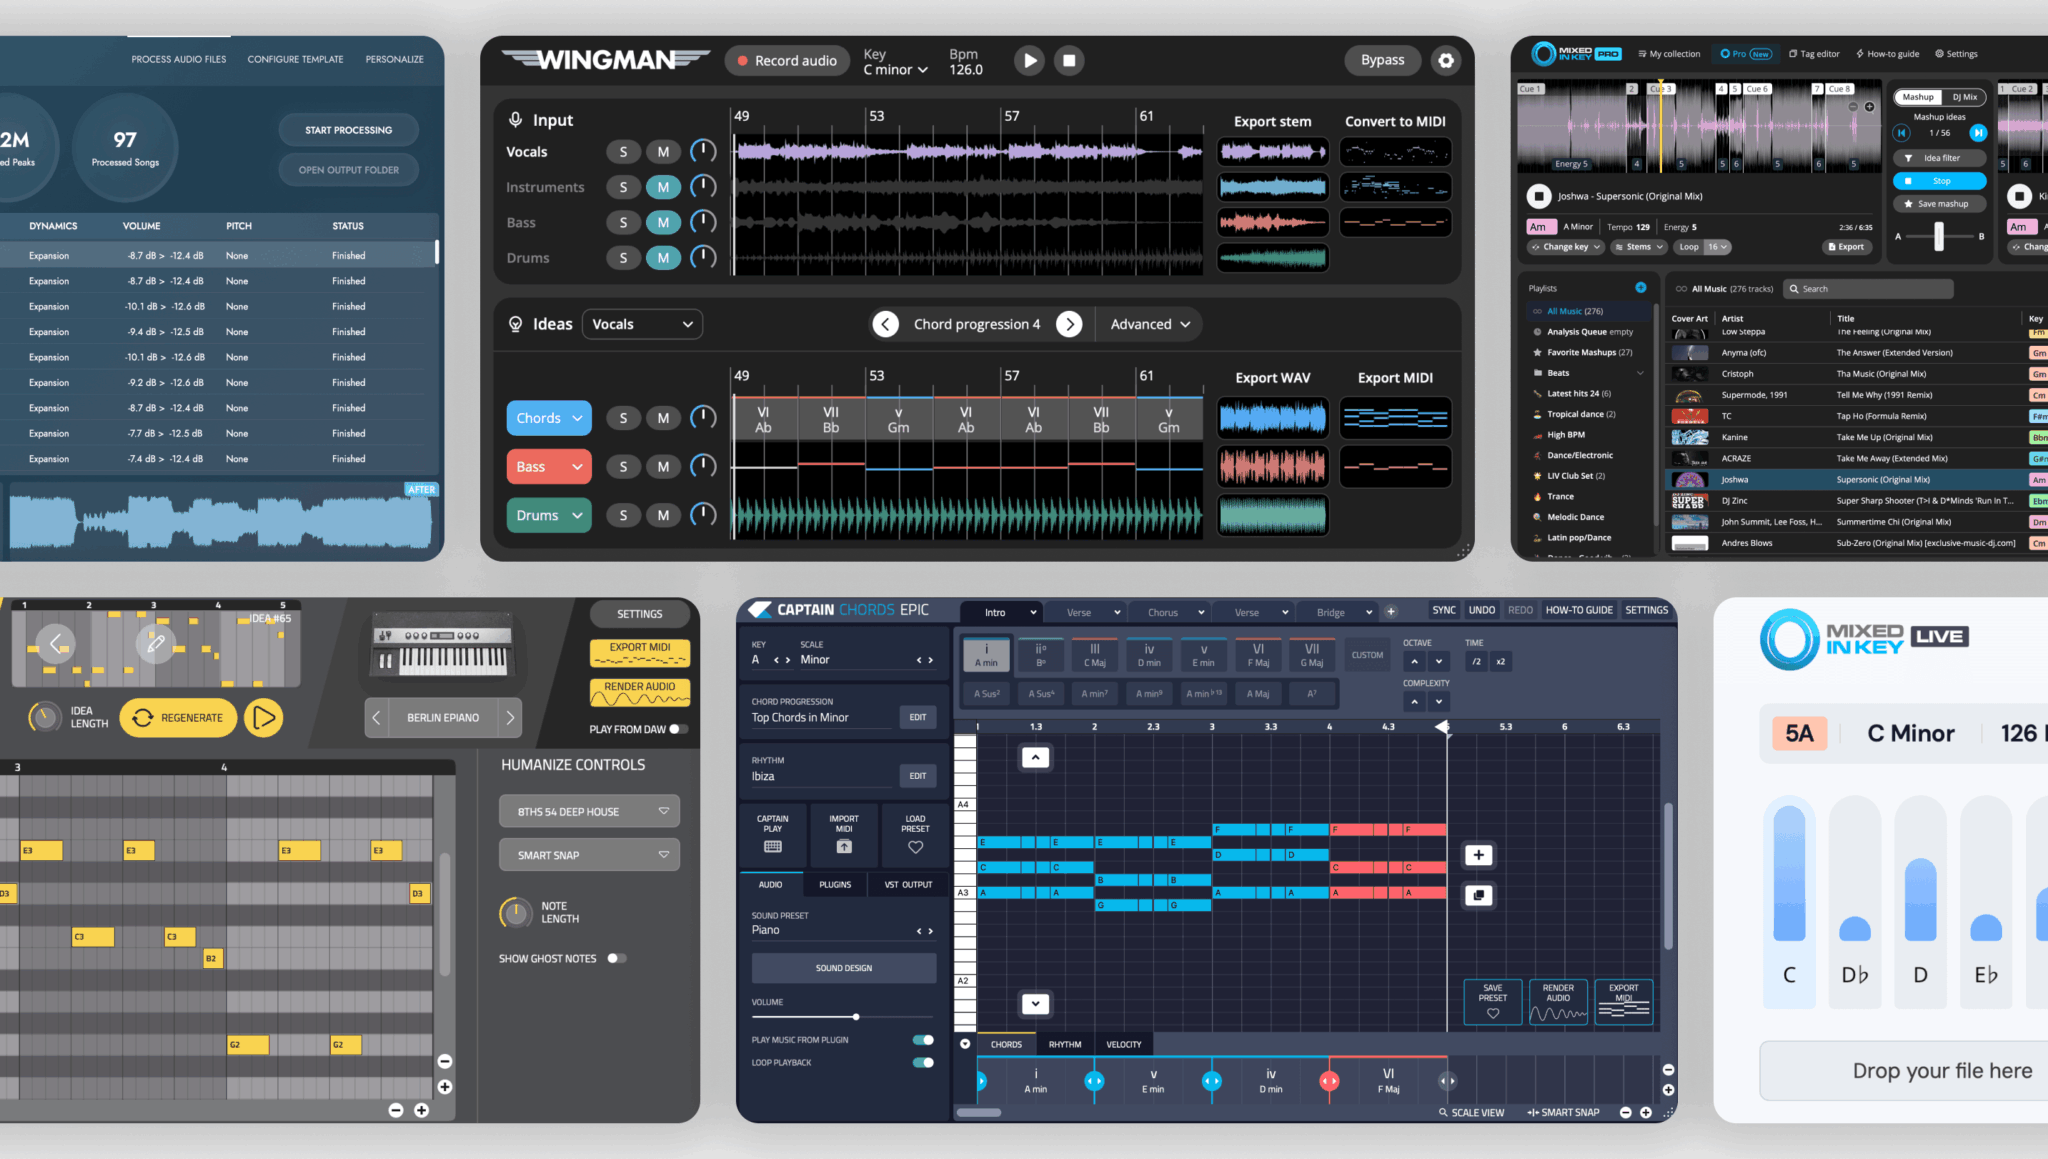Image resolution: width=2048 pixels, height=1159 pixels.
Task: Solo the Chords idea track
Action: coord(623,418)
